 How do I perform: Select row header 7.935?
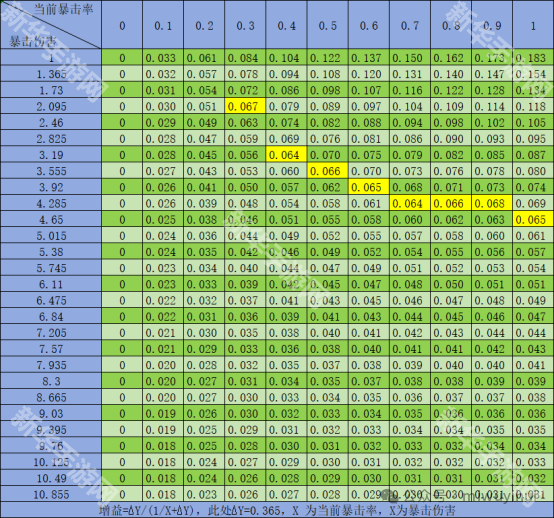51,365
